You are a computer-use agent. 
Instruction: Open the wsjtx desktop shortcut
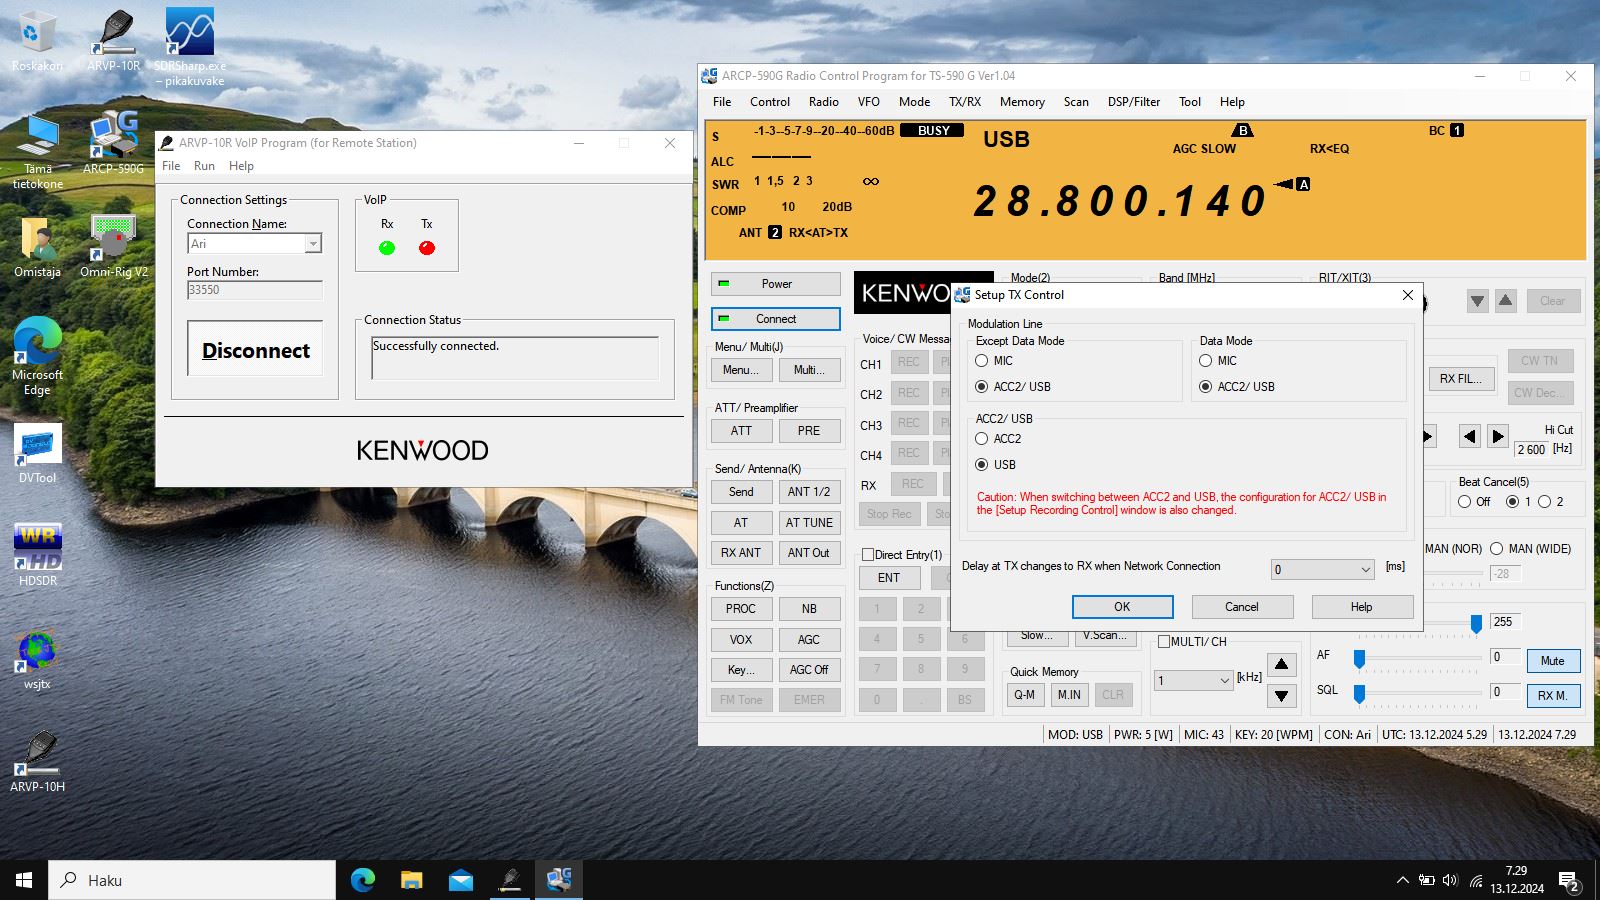(x=37, y=660)
